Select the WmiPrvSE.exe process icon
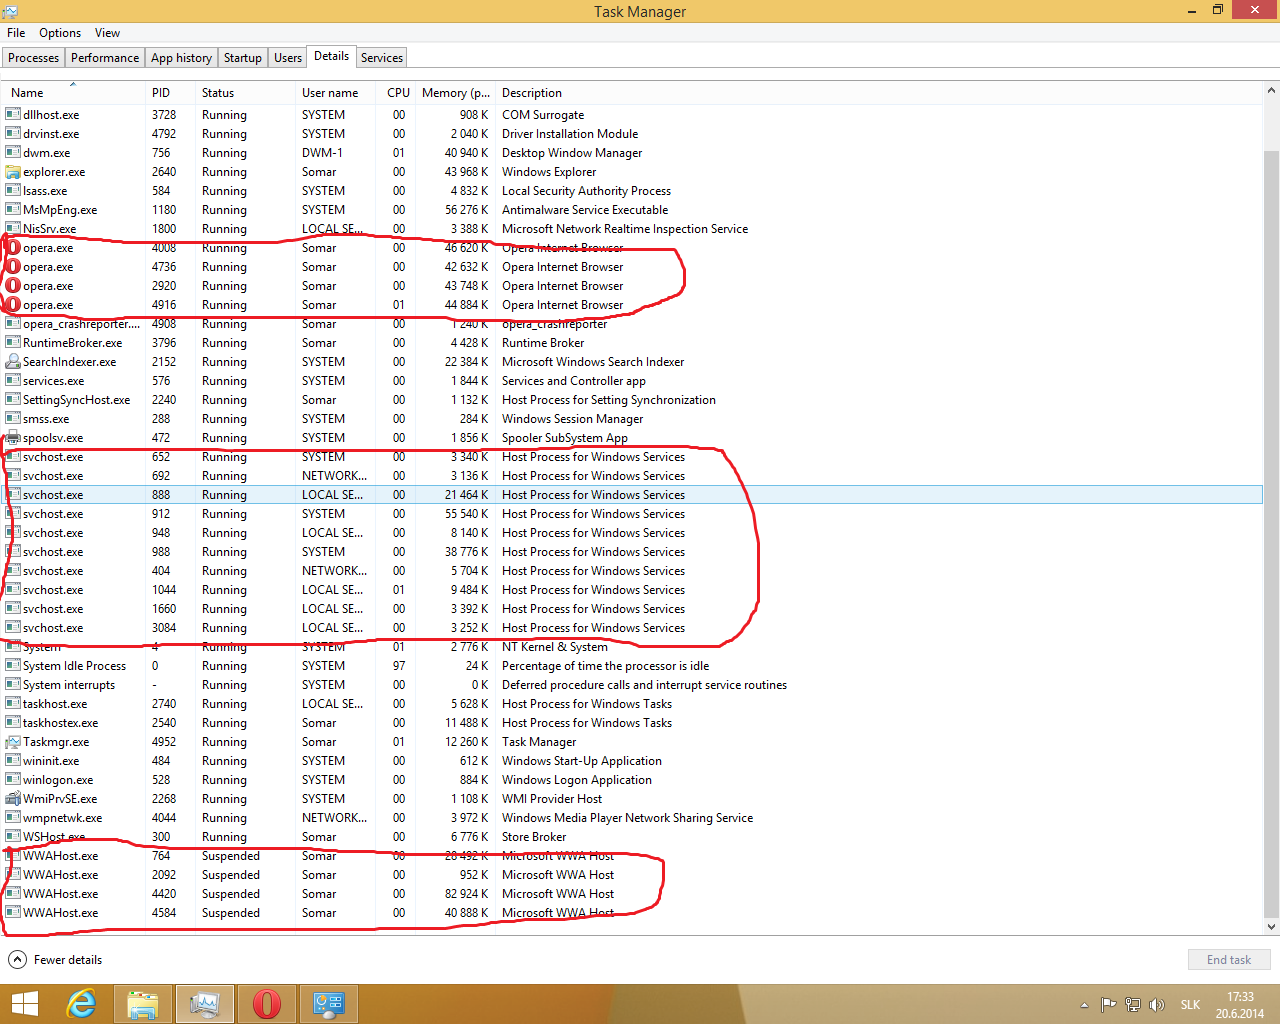 pos(13,799)
